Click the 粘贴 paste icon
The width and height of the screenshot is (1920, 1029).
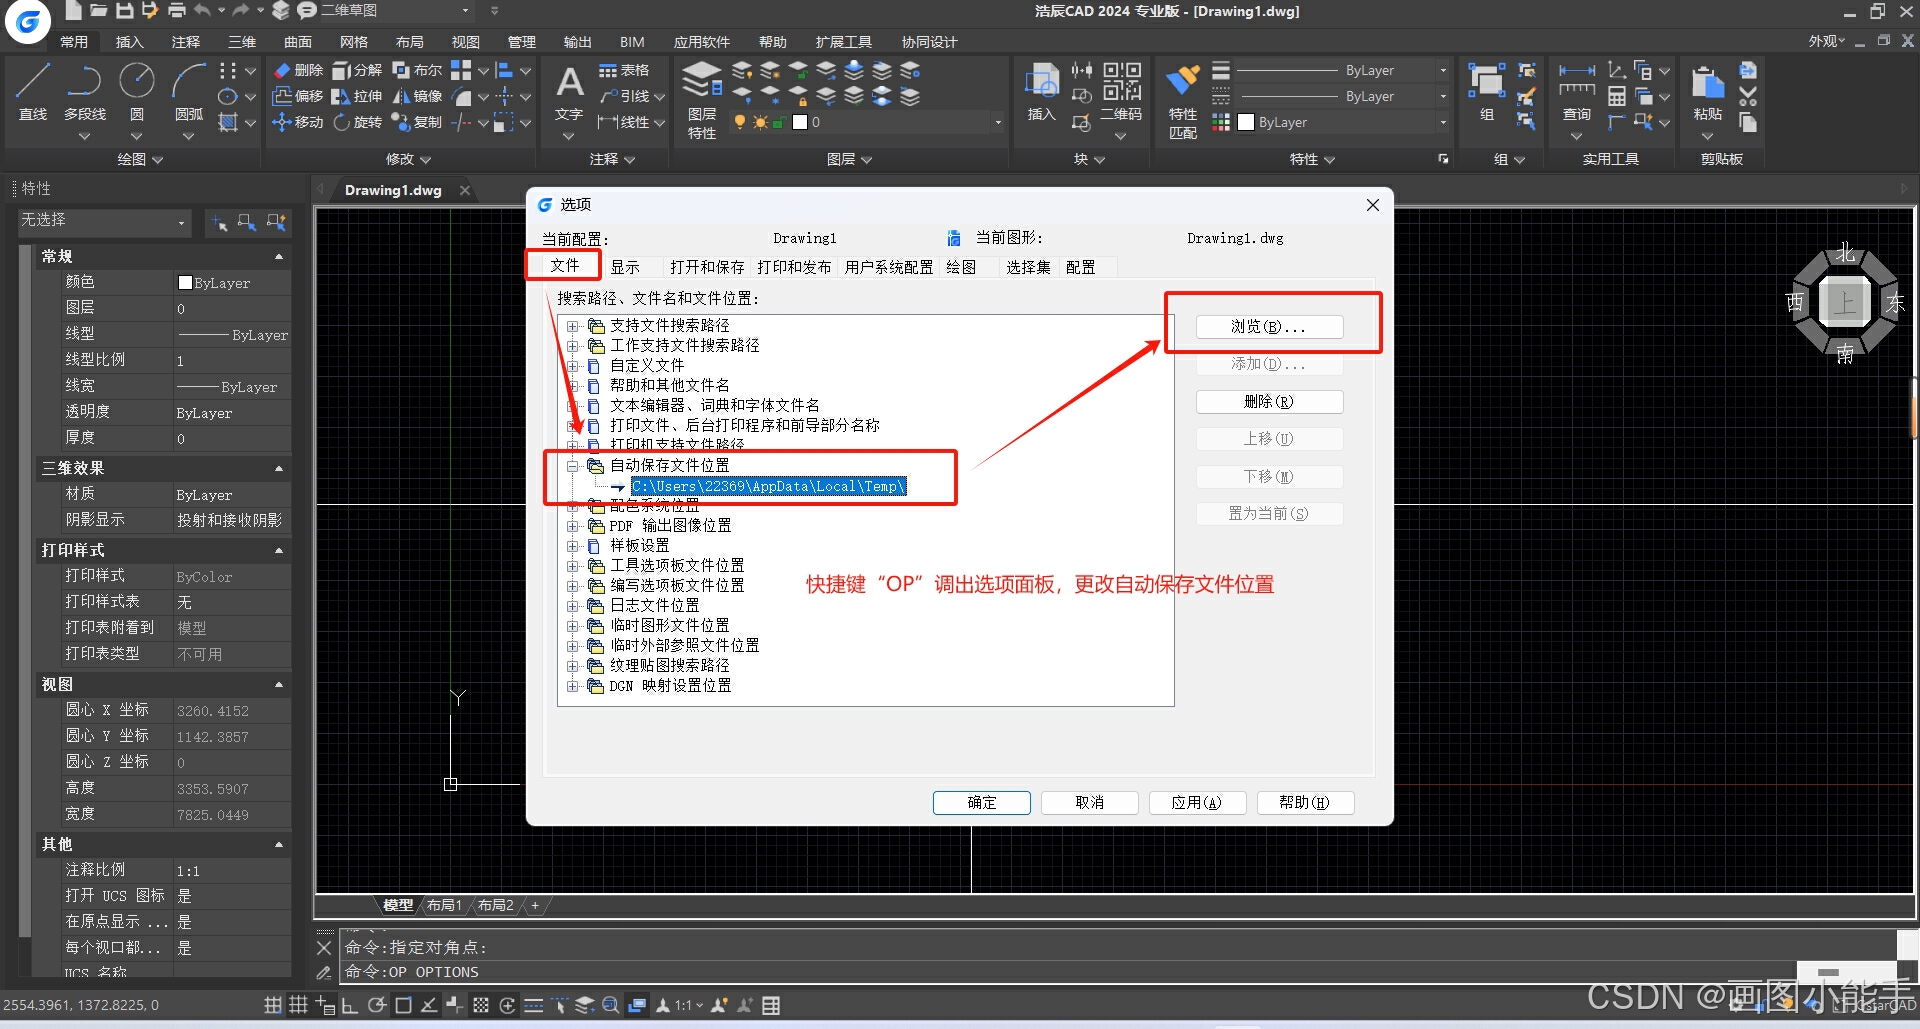click(x=1708, y=92)
